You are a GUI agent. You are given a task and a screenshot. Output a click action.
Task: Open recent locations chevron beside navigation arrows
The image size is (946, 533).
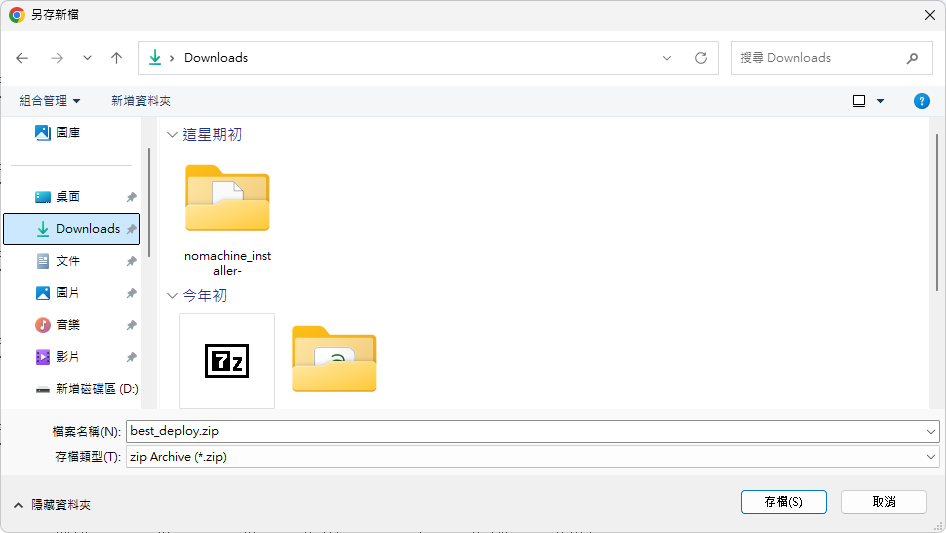coord(87,58)
